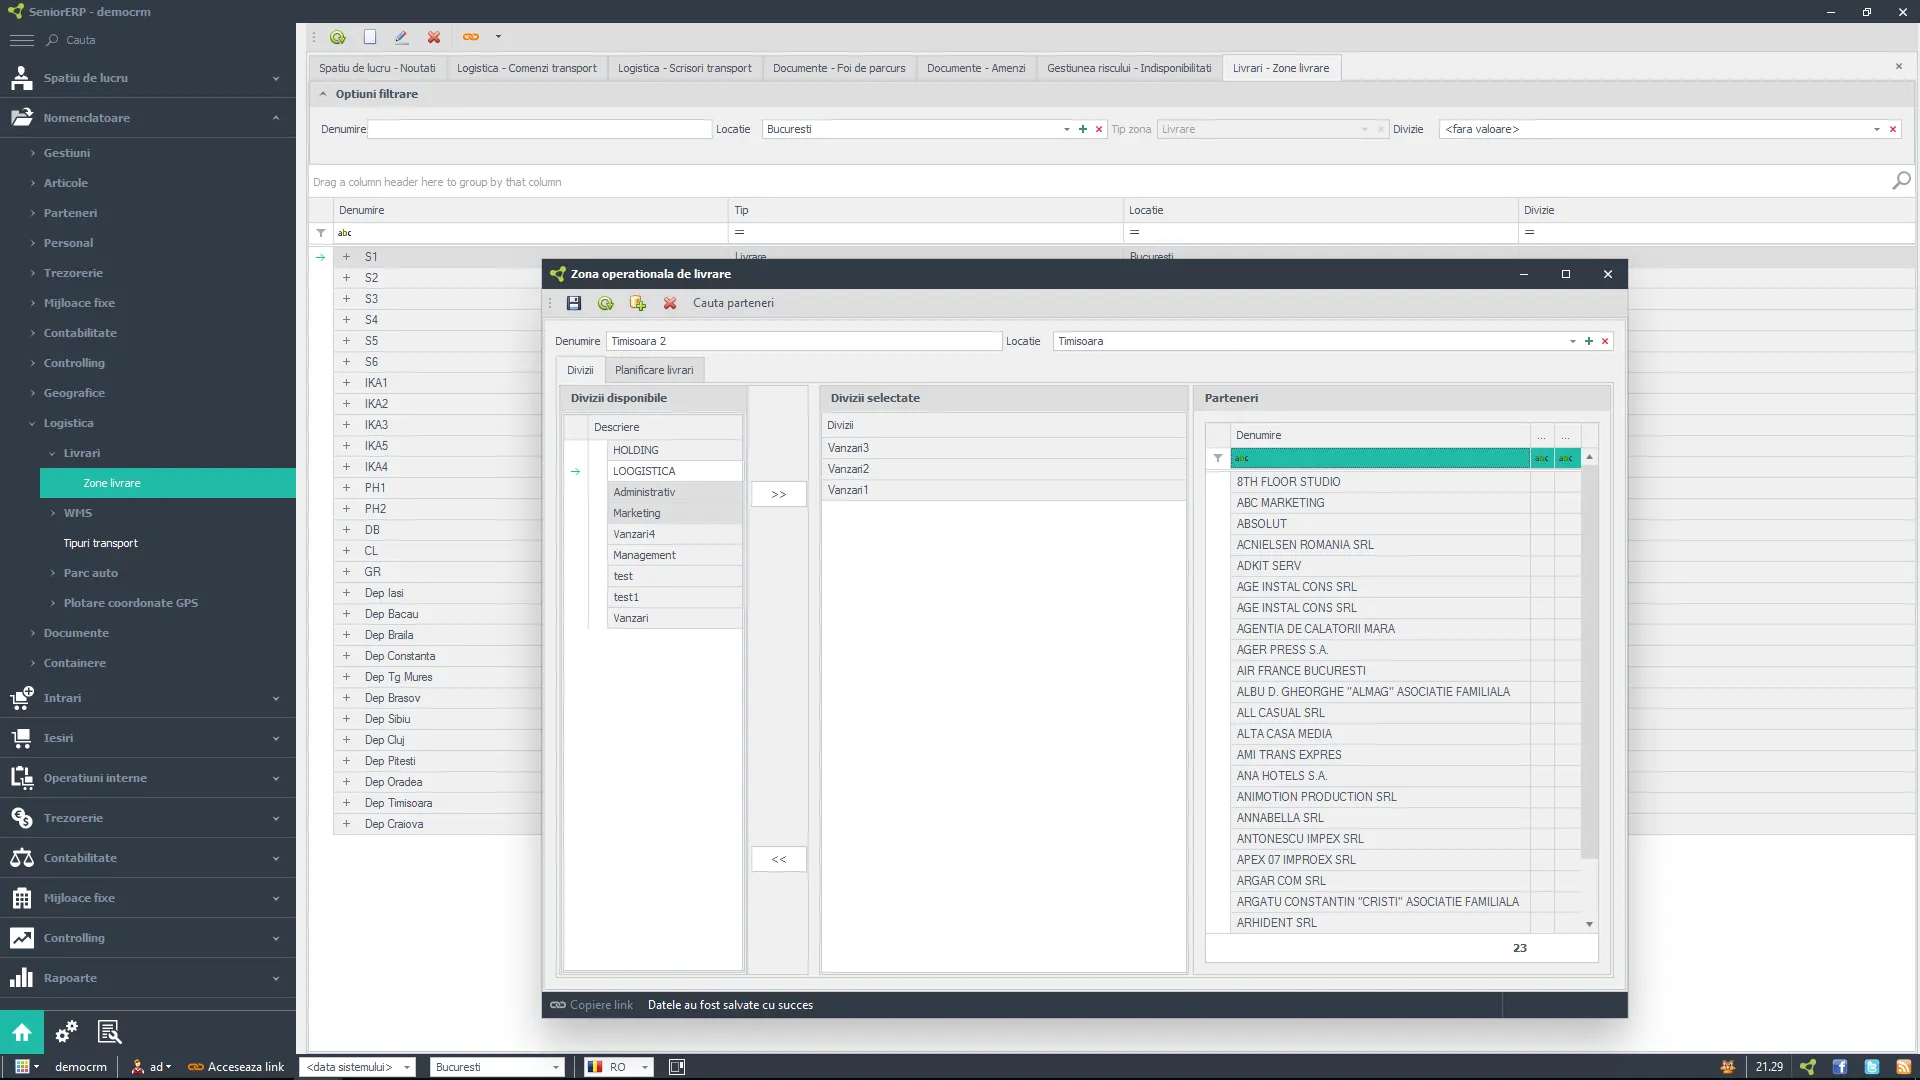Screen dimensions: 1920x1080
Task: Click the red delete X in main toolbar
Action: (434, 37)
